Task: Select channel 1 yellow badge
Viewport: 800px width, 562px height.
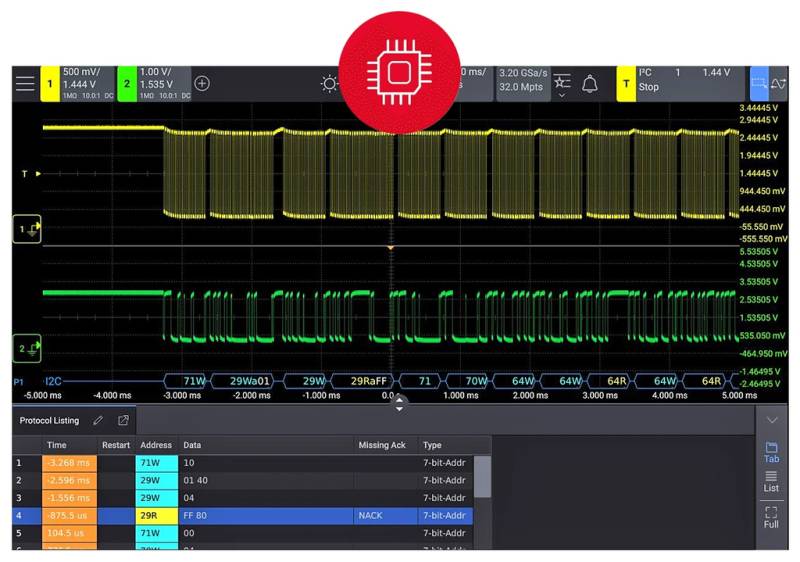Action: click(50, 84)
